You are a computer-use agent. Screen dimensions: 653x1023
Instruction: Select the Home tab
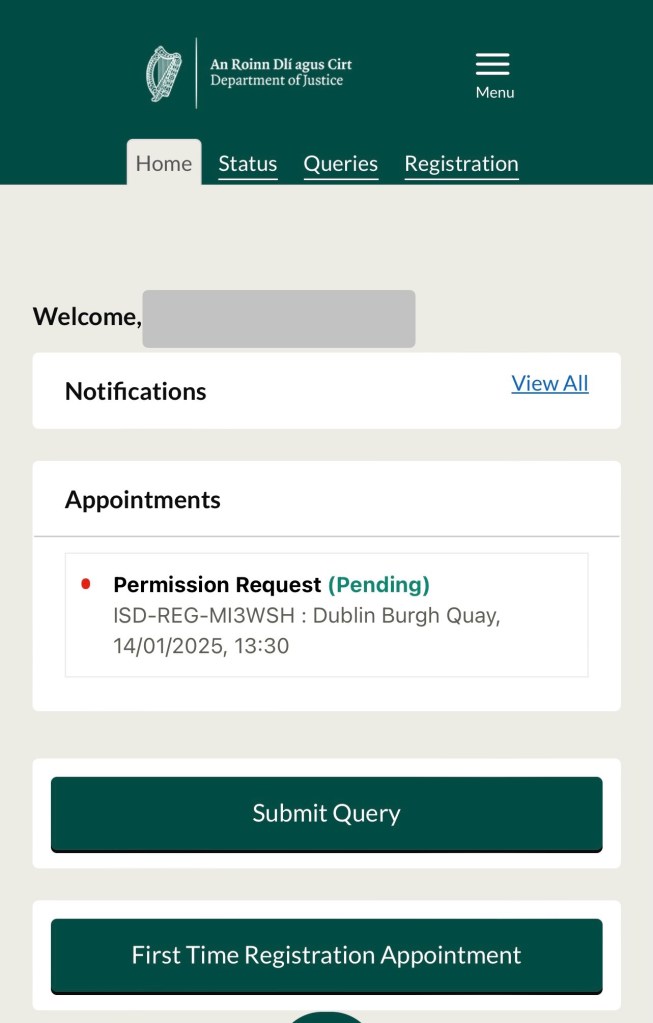click(164, 163)
